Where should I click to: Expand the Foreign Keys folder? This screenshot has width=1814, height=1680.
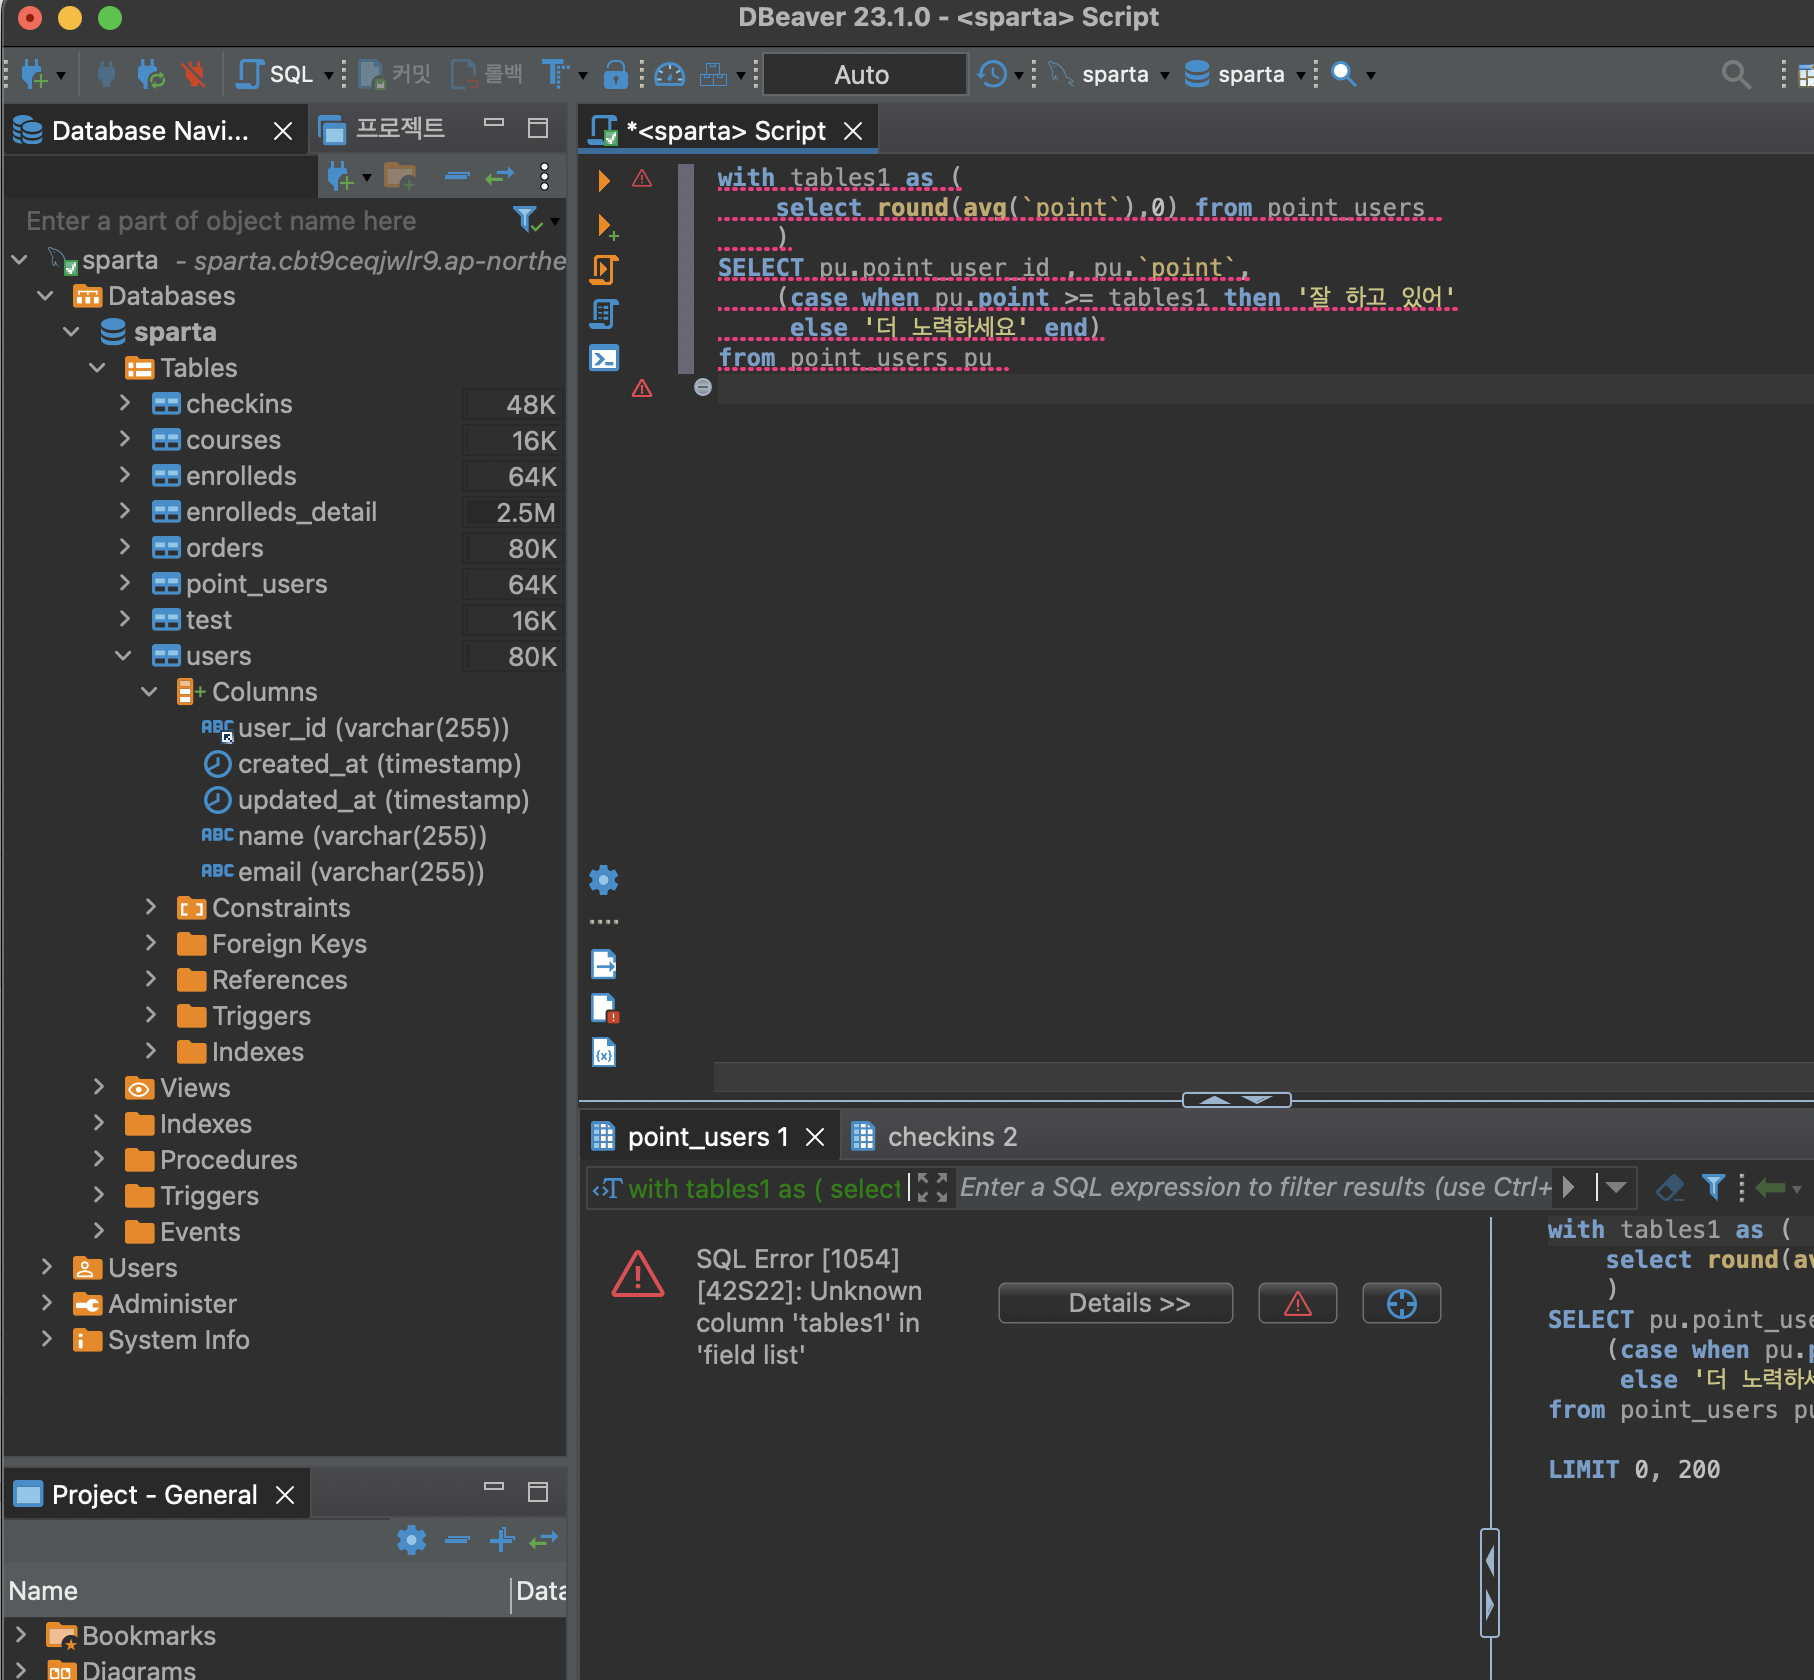(x=151, y=943)
